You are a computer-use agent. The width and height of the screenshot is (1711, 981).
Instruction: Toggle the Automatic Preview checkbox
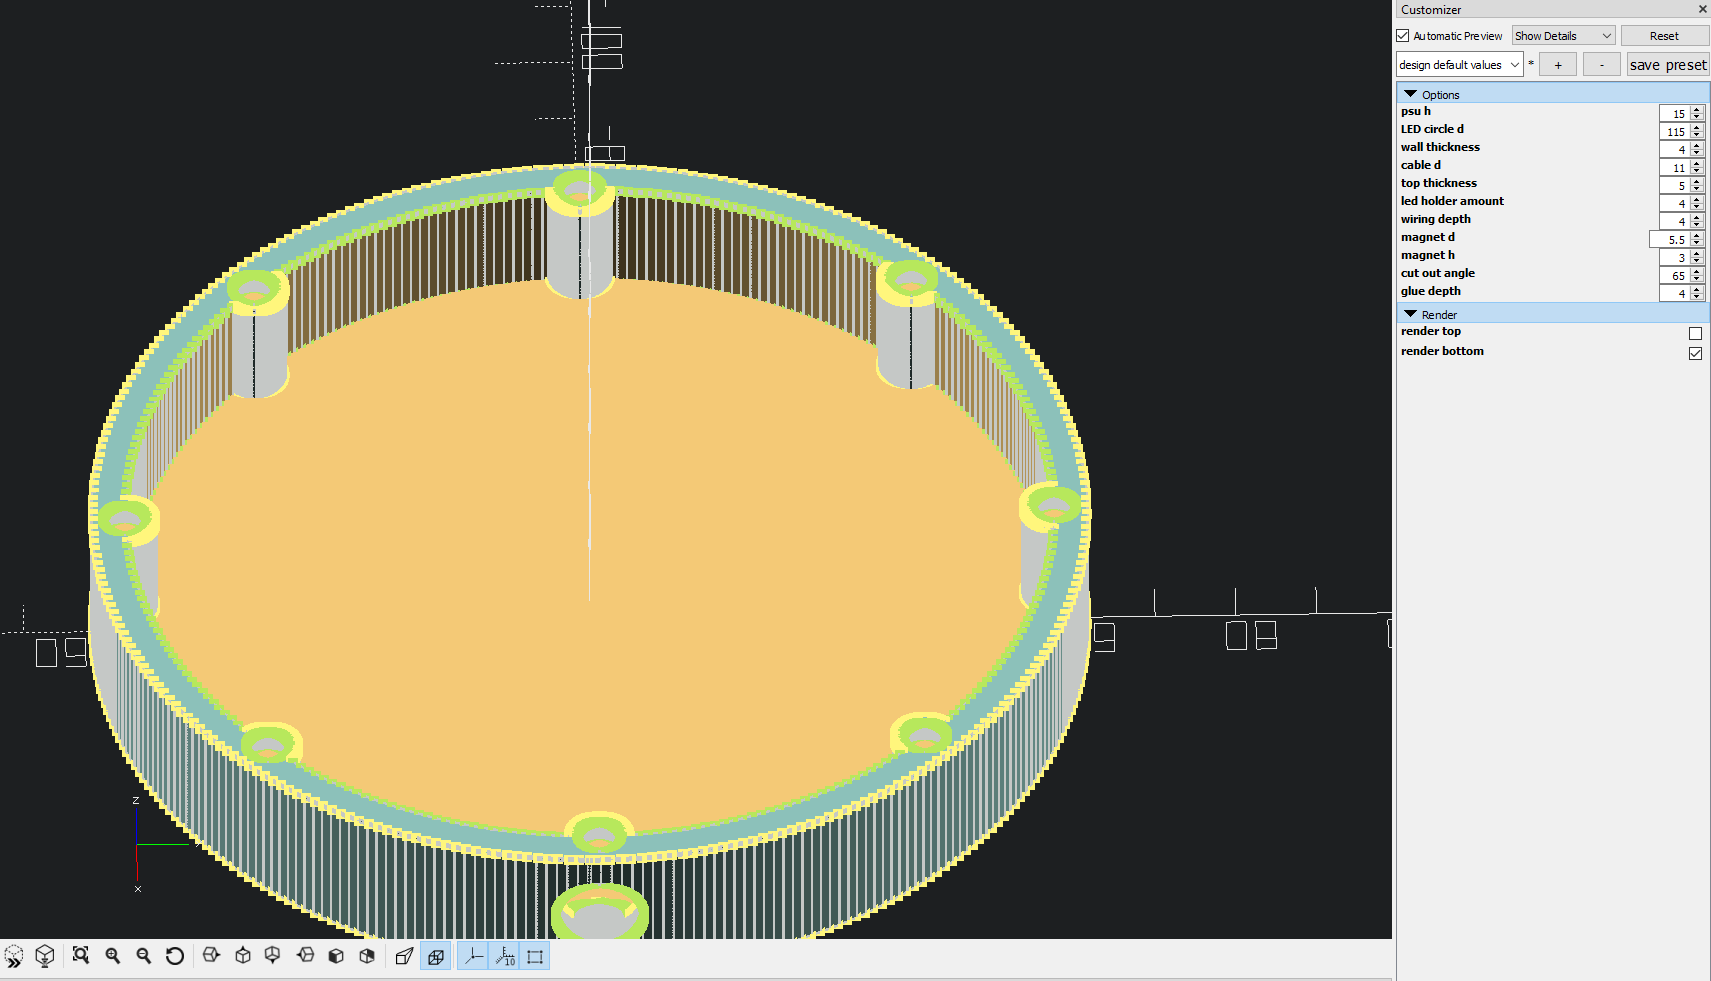click(x=1403, y=36)
